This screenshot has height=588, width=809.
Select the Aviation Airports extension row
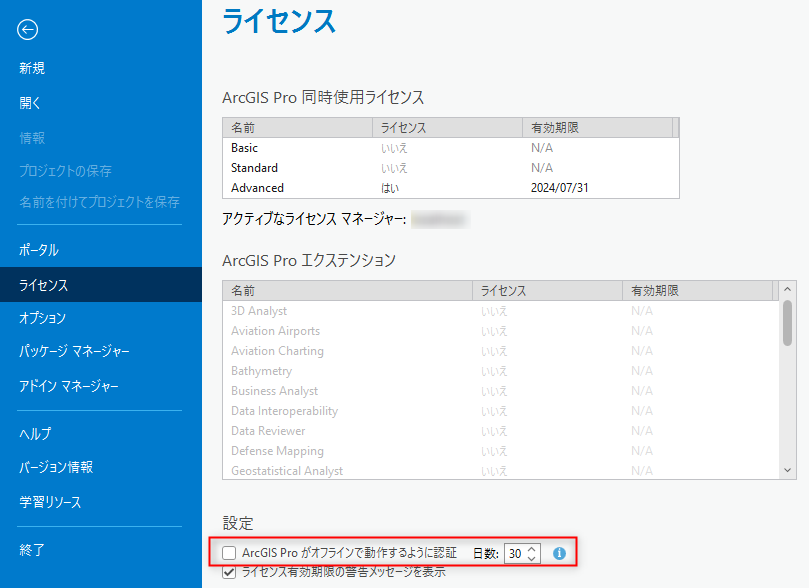click(x=500, y=331)
